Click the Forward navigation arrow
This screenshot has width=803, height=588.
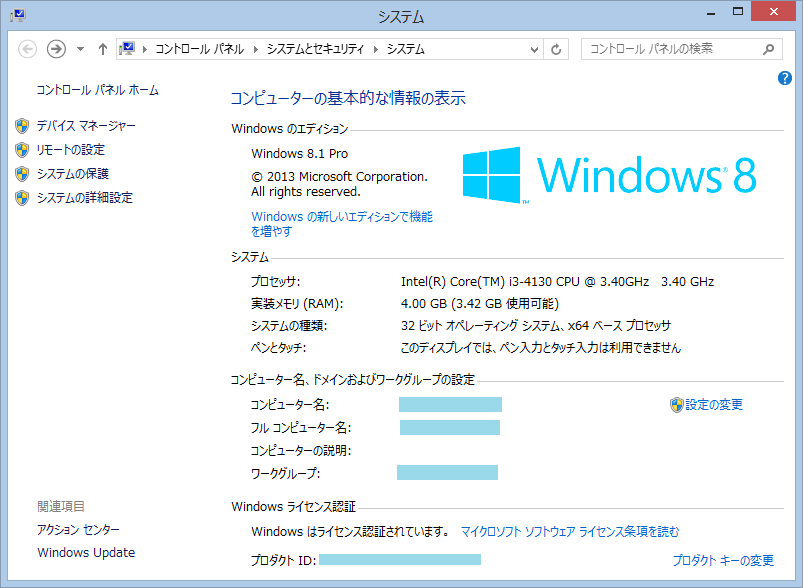tap(56, 49)
